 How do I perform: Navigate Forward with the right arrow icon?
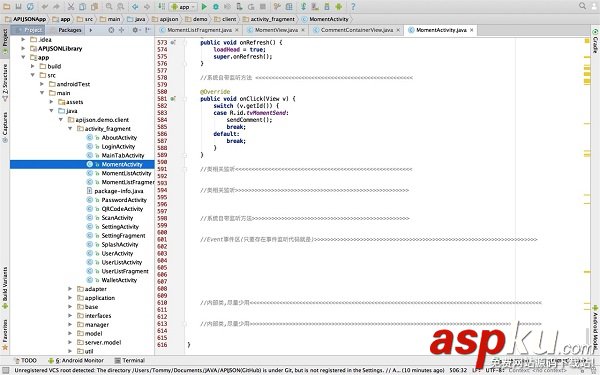tap(147, 7)
